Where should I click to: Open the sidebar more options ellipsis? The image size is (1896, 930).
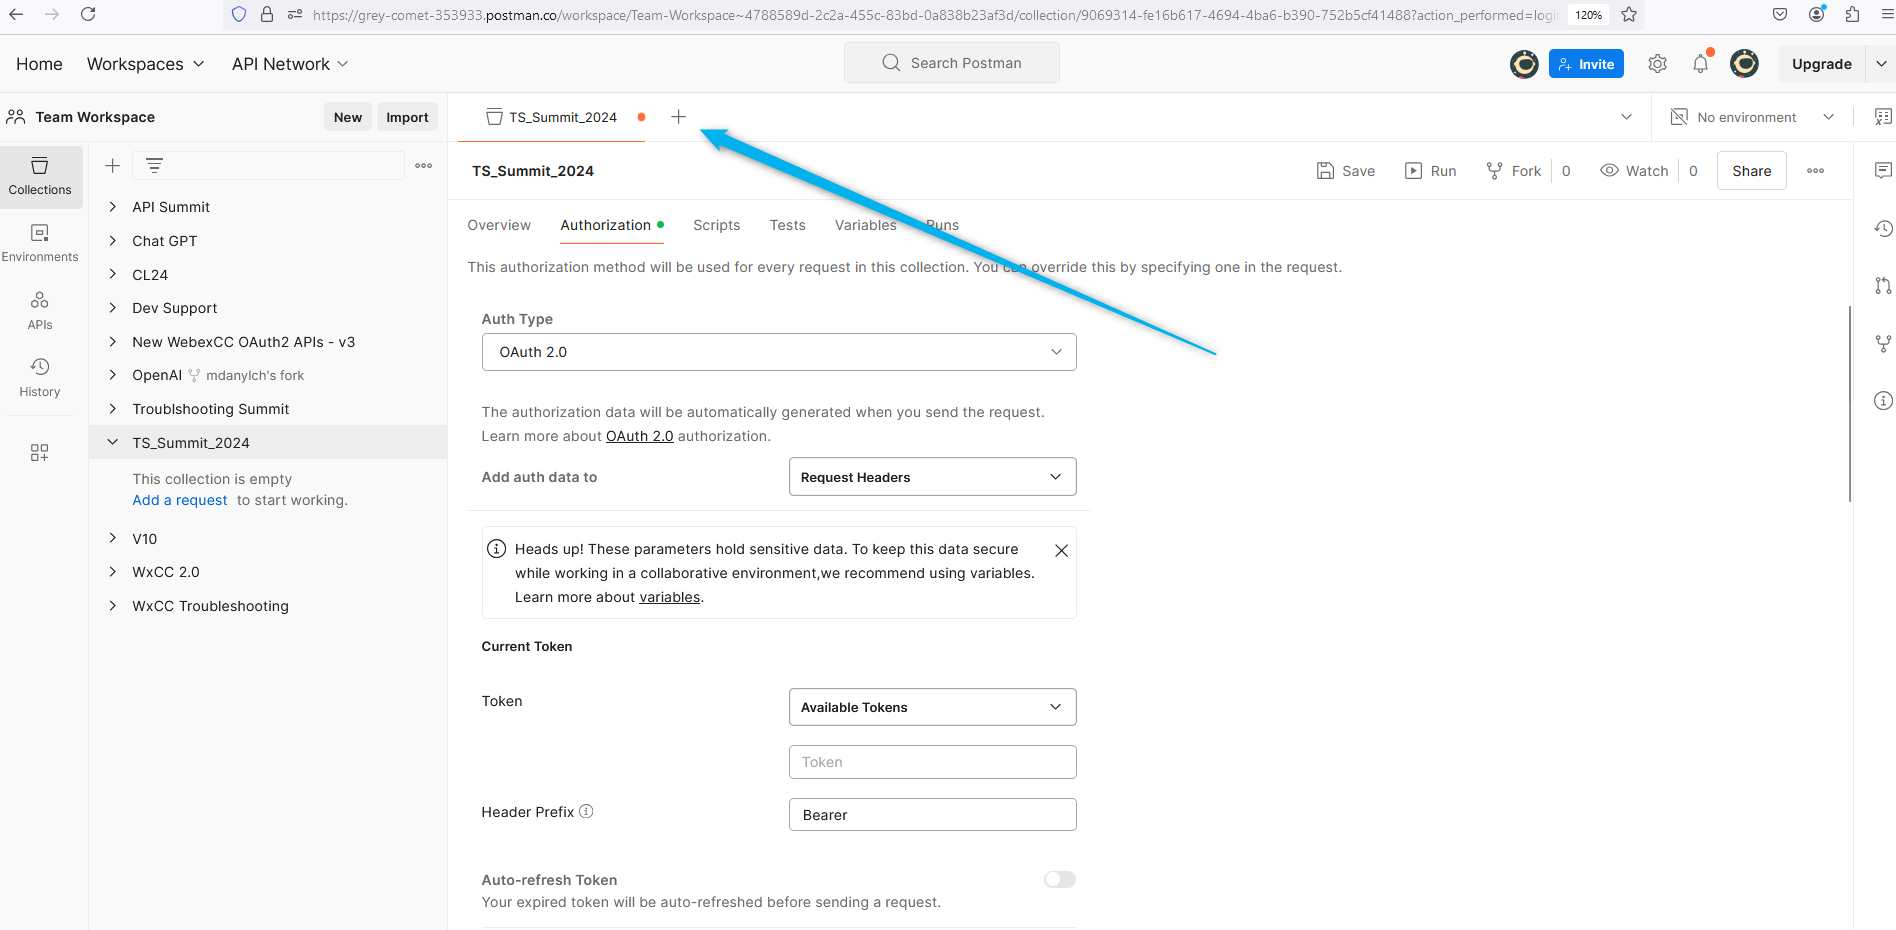tap(424, 166)
